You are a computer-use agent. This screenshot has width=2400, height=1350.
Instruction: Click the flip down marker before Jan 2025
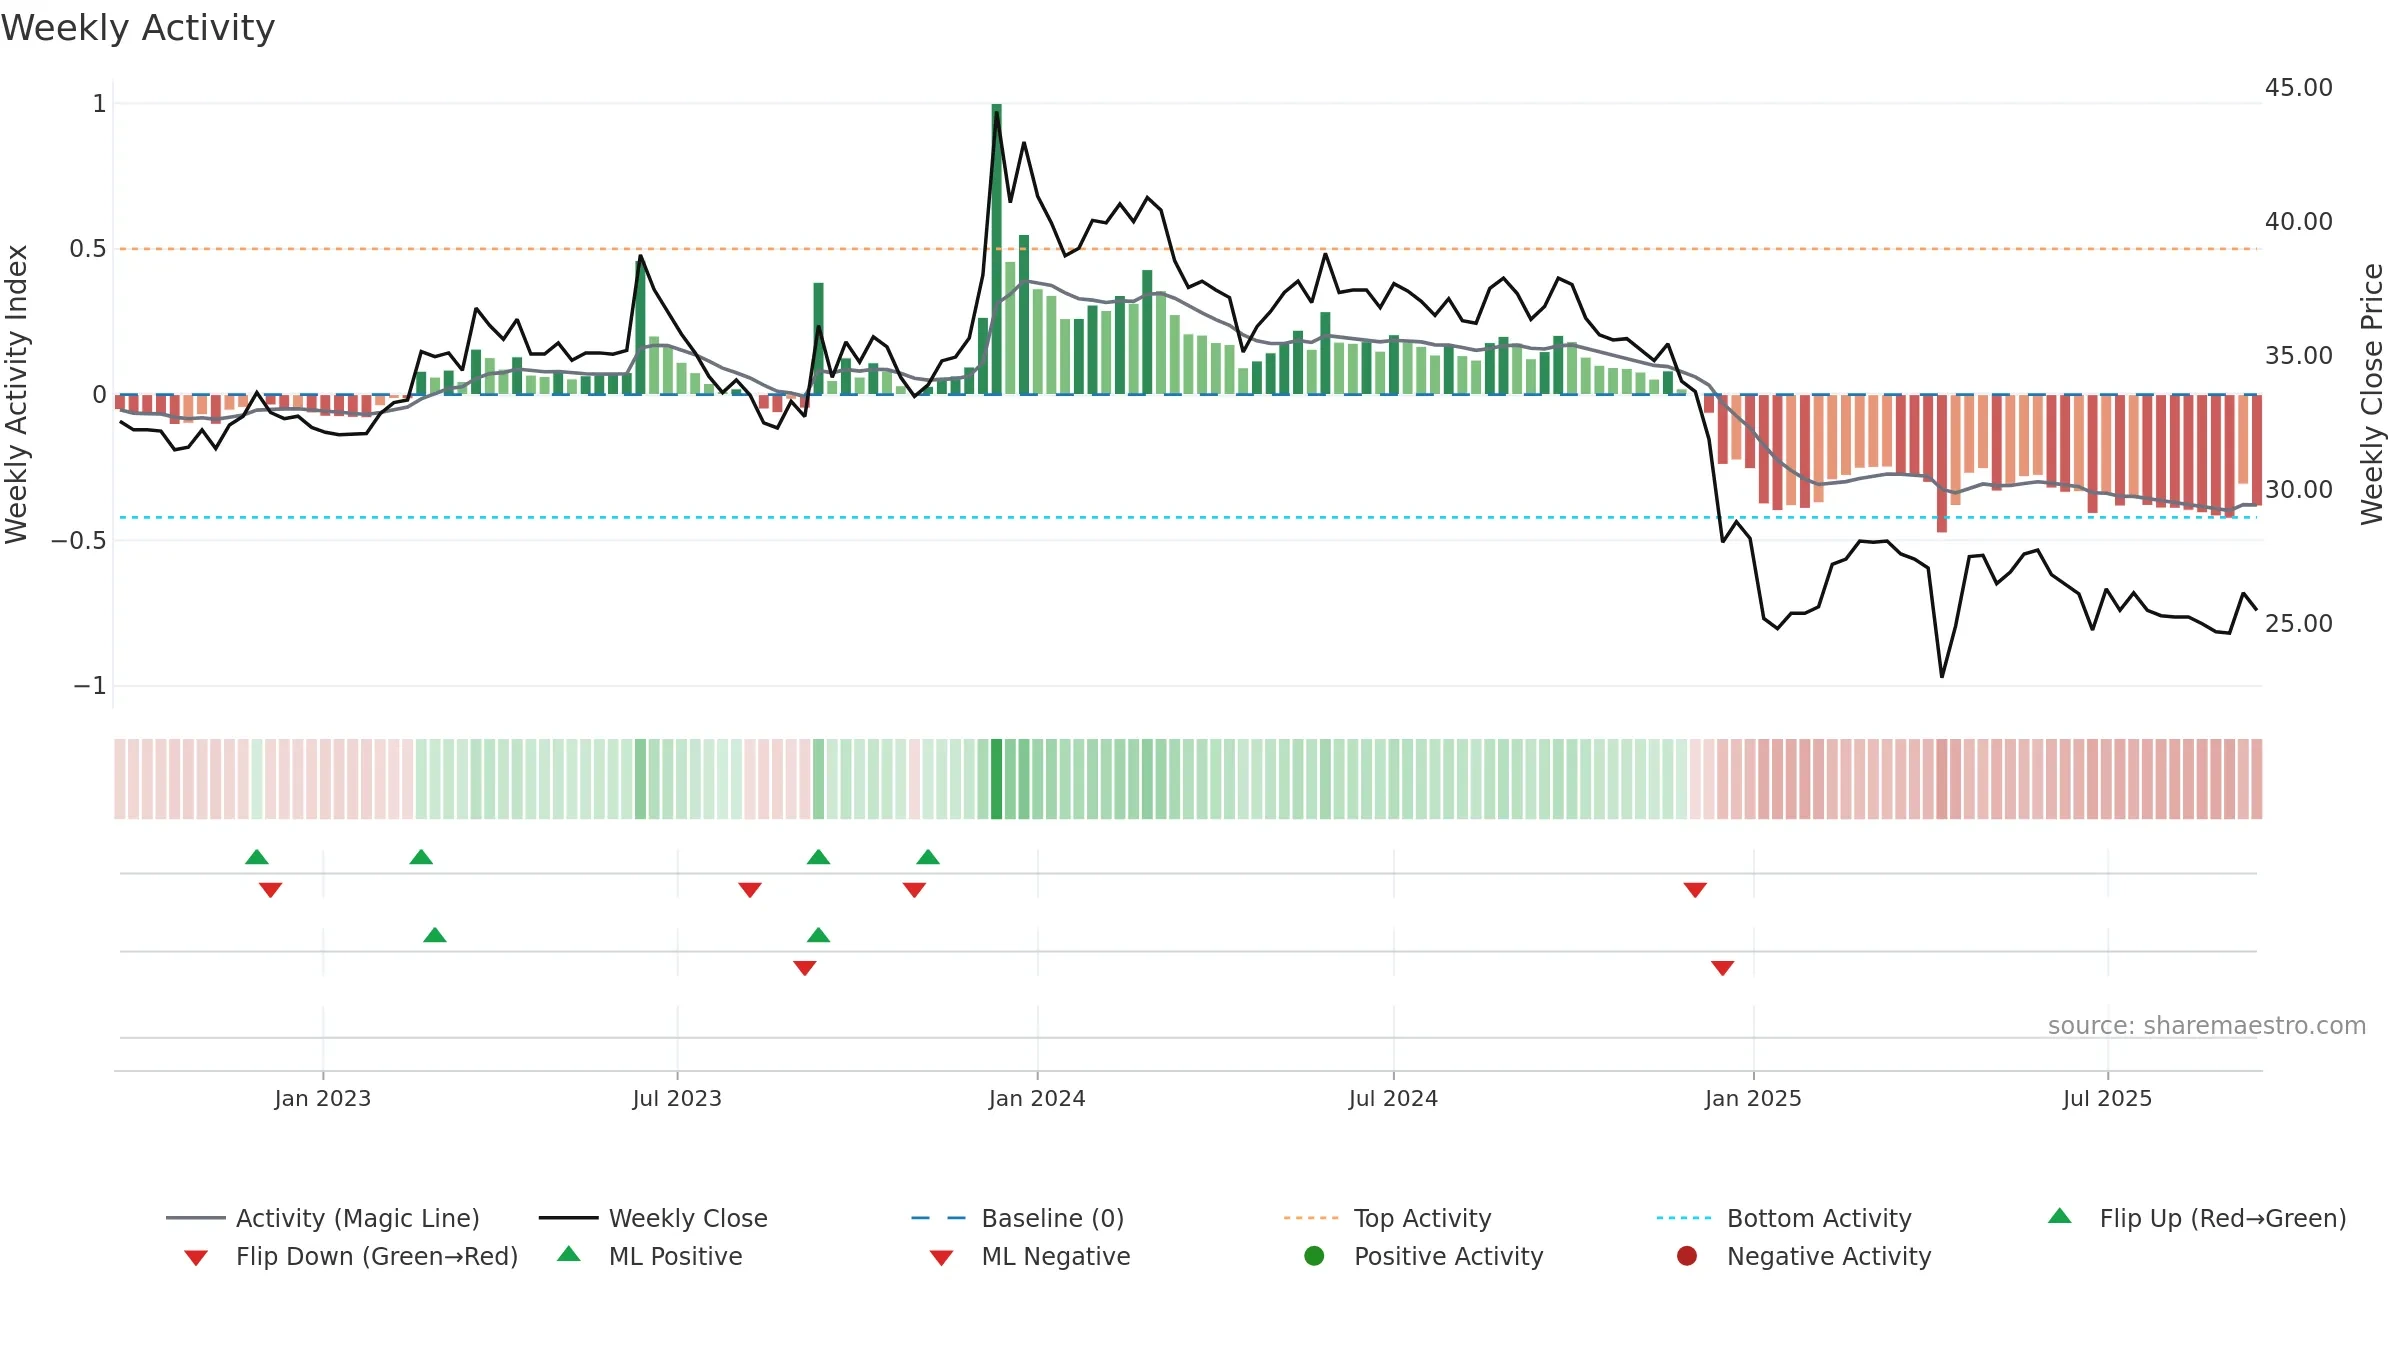[x=1695, y=890]
